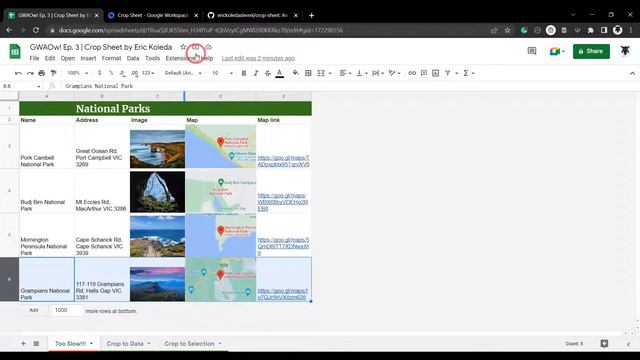Open the text color picker
The image size is (640, 360).
coord(280,73)
